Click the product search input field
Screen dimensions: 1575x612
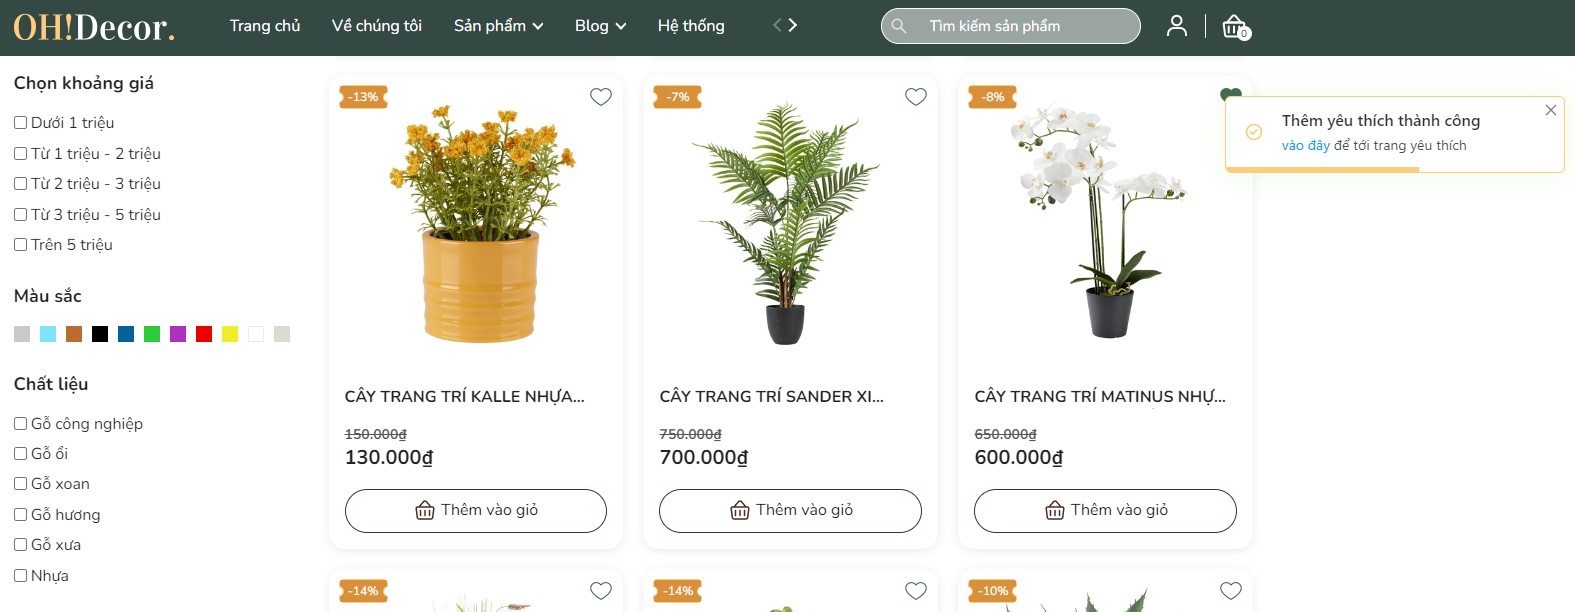pyautogui.click(x=1025, y=26)
